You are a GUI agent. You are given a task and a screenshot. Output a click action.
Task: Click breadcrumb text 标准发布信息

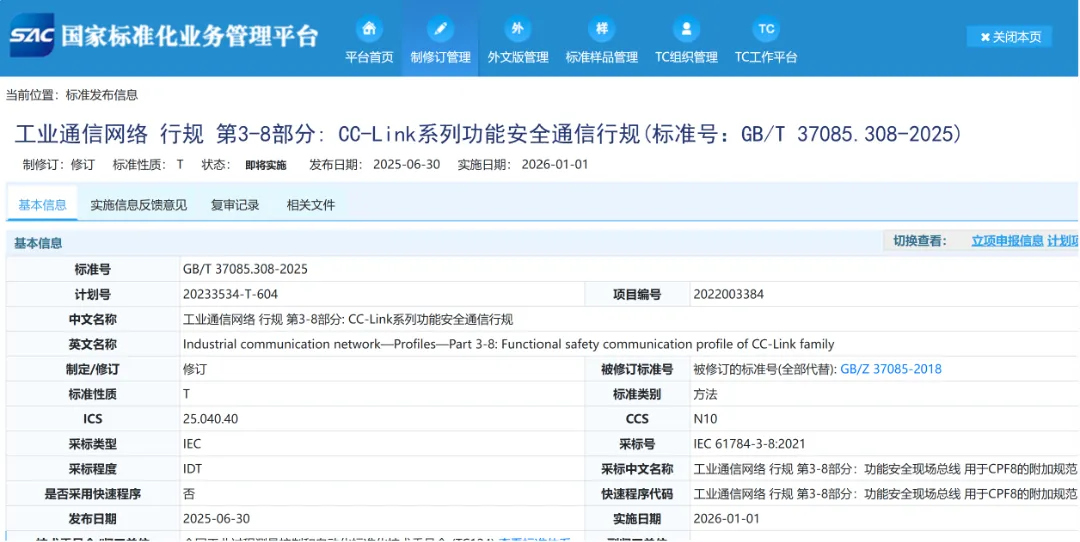(x=102, y=96)
